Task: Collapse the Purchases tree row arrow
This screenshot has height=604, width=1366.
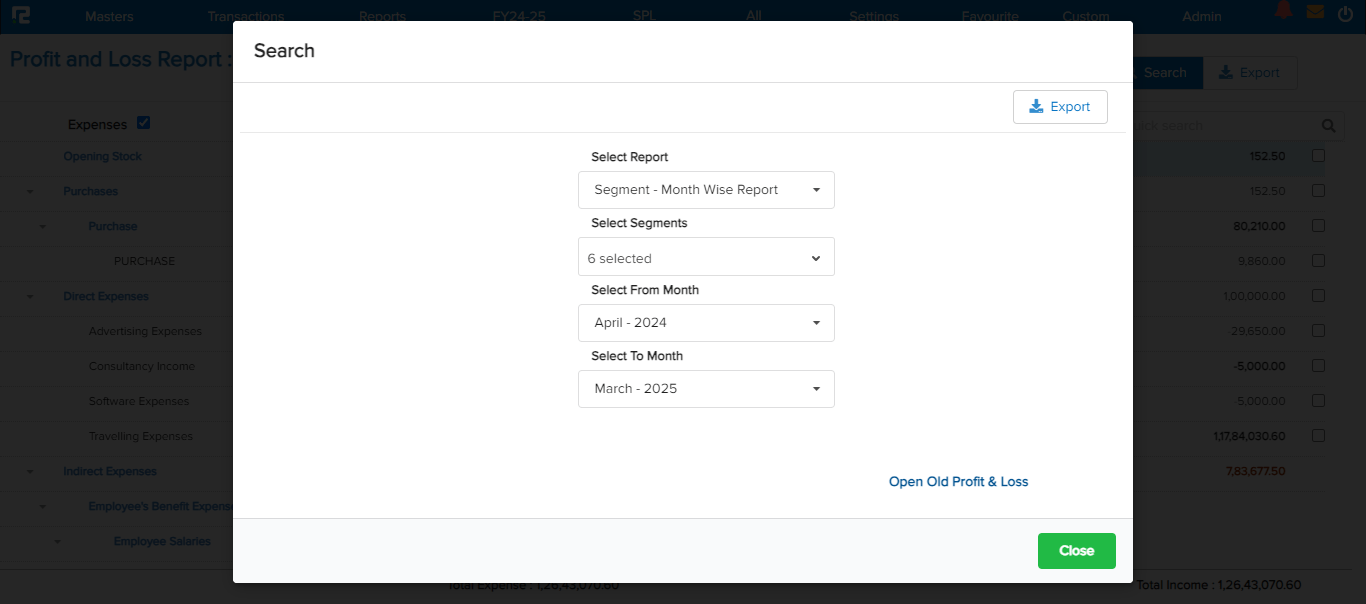Action: click(x=30, y=192)
